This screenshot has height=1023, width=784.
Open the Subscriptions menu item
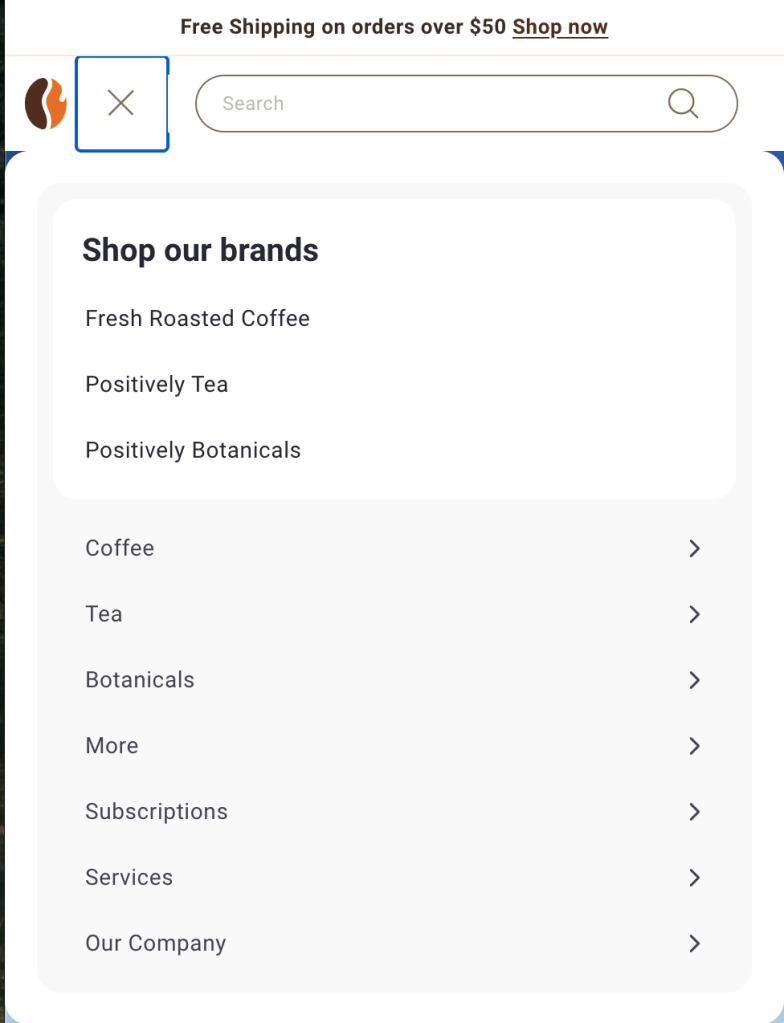[156, 811]
